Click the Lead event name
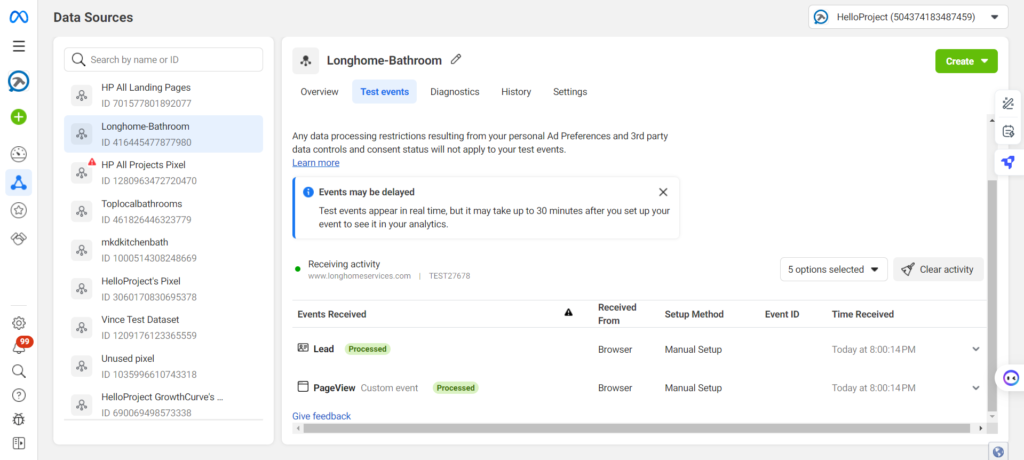The image size is (1024, 460). [323, 349]
